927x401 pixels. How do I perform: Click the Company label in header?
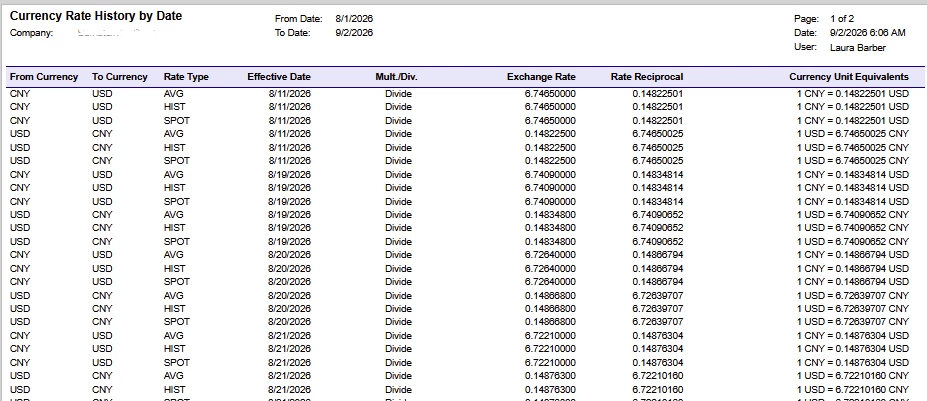click(31, 33)
